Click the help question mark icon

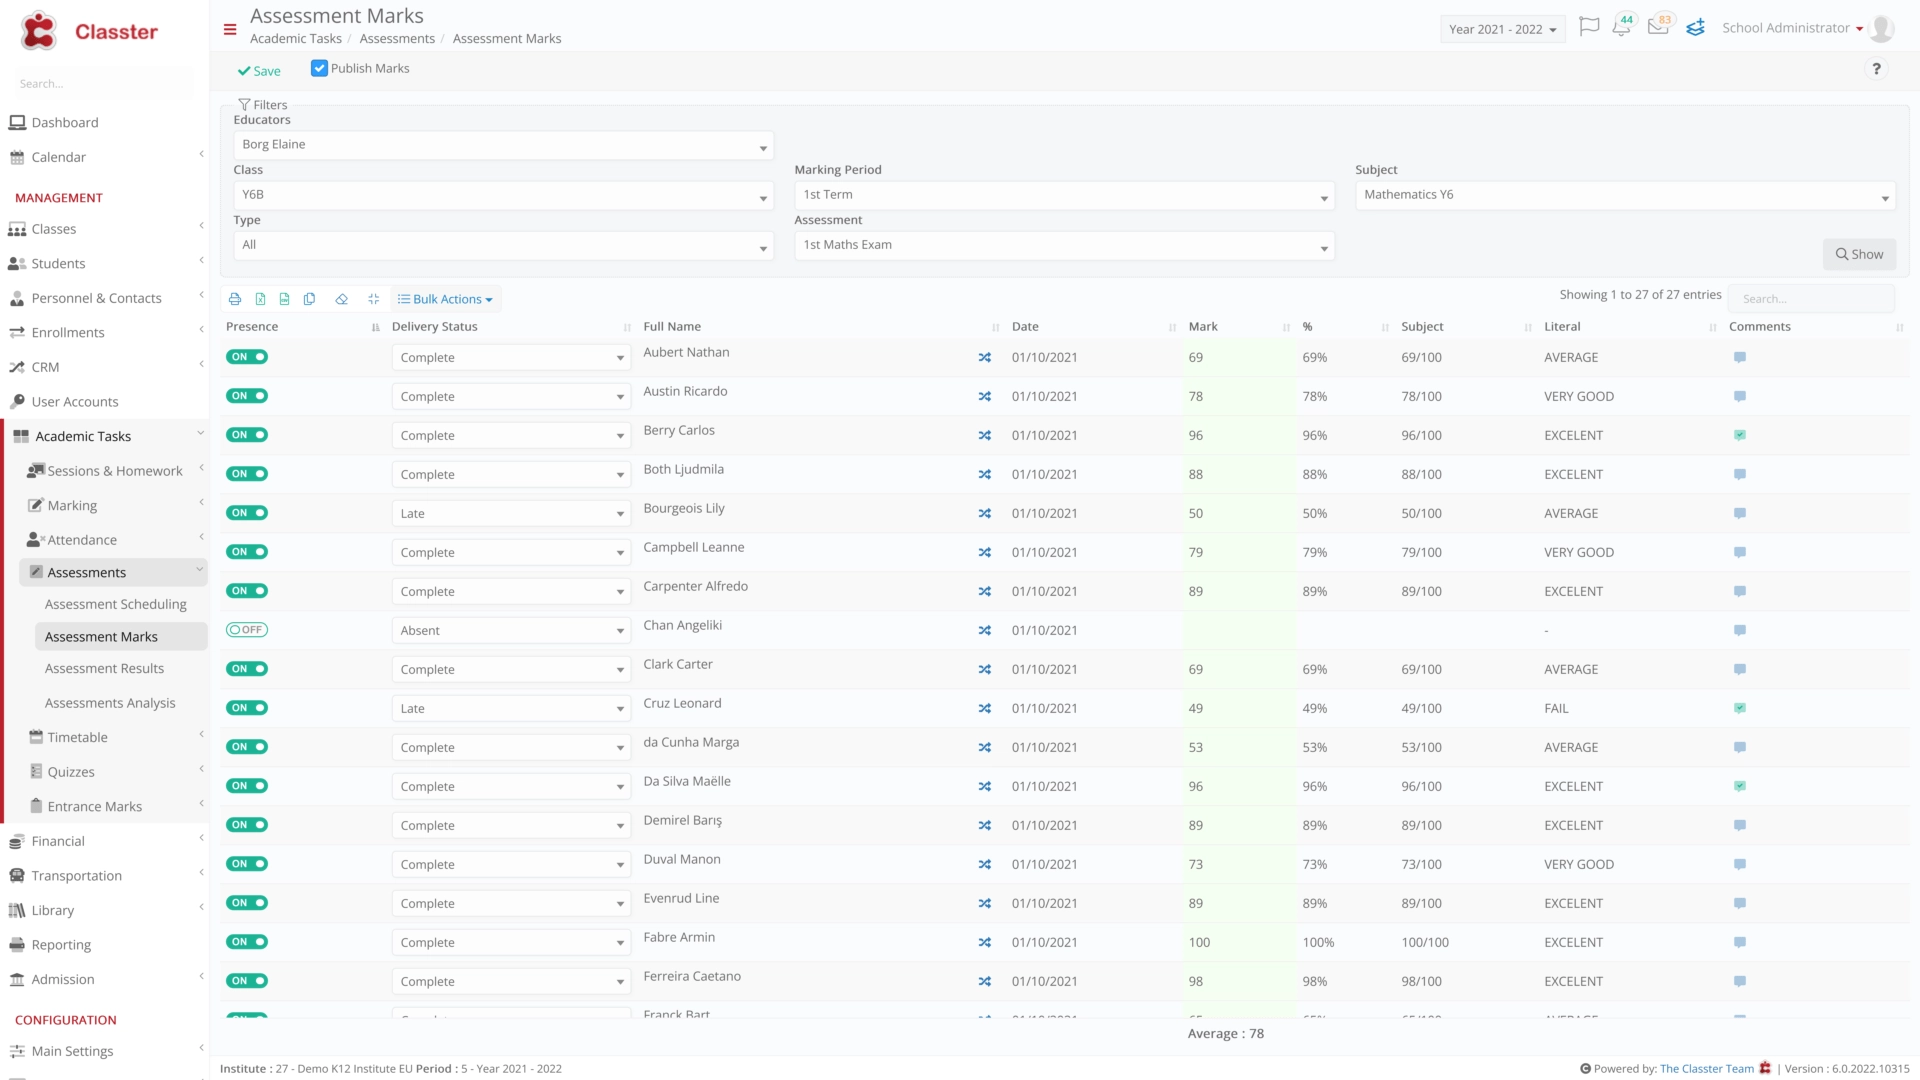[x=1876, y=69]
